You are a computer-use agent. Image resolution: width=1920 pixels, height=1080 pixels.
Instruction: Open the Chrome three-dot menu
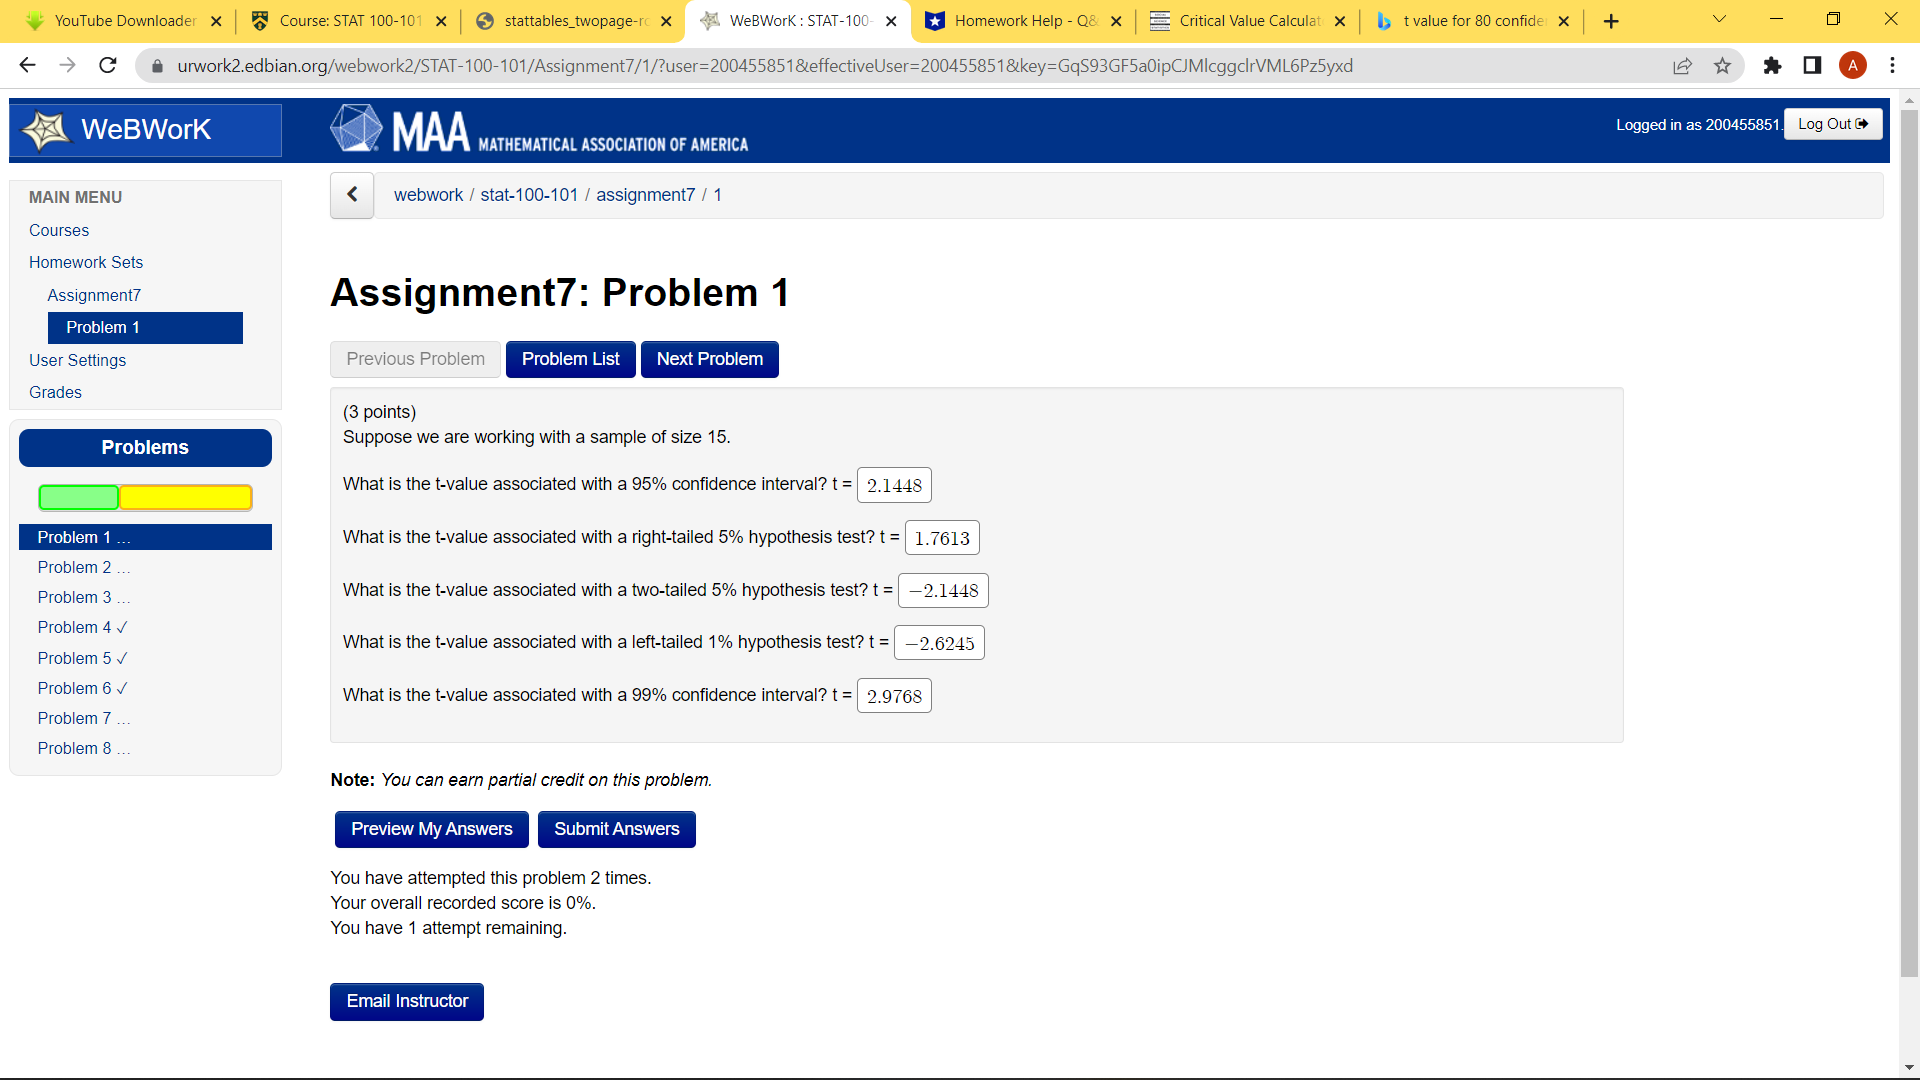[x=1892, y=66]
